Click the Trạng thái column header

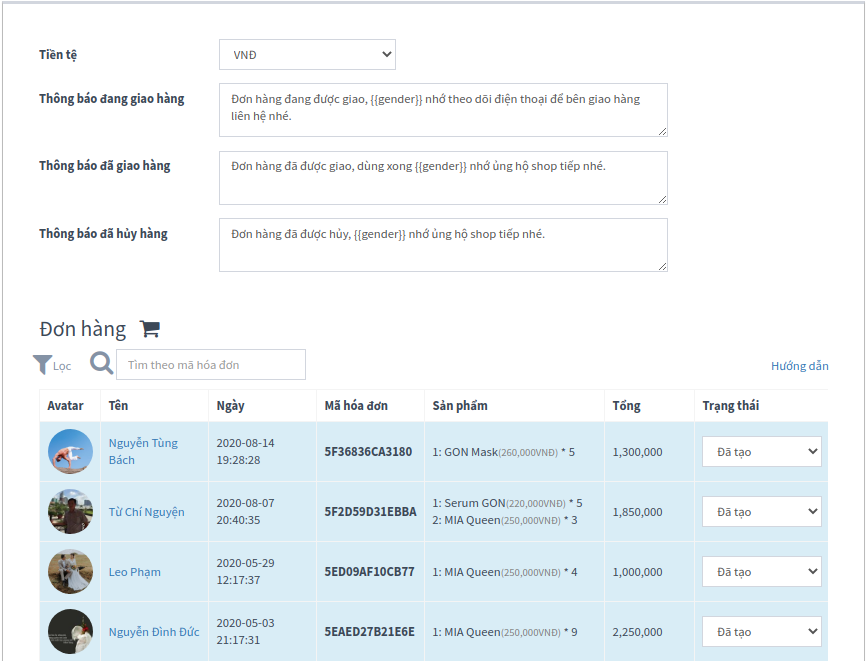731,406
